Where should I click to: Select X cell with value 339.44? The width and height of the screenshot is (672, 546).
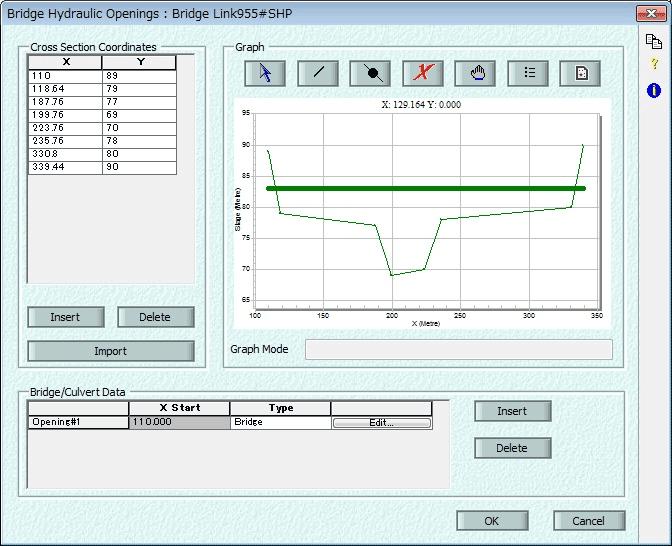pyautogui.click(x=65, y=167)
